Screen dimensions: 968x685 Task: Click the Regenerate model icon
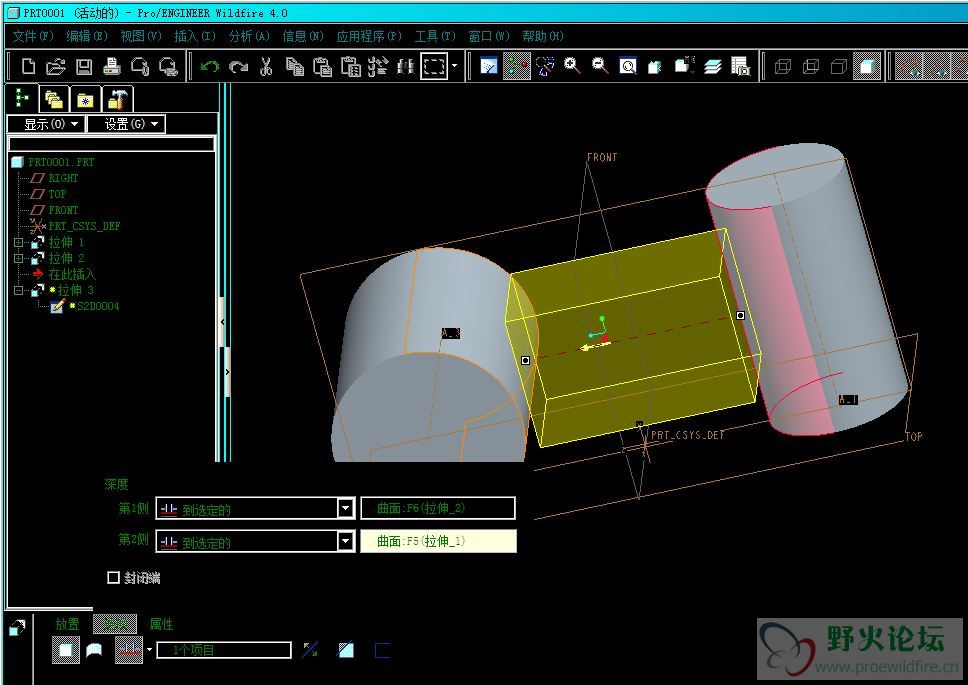tap(378, 66)
